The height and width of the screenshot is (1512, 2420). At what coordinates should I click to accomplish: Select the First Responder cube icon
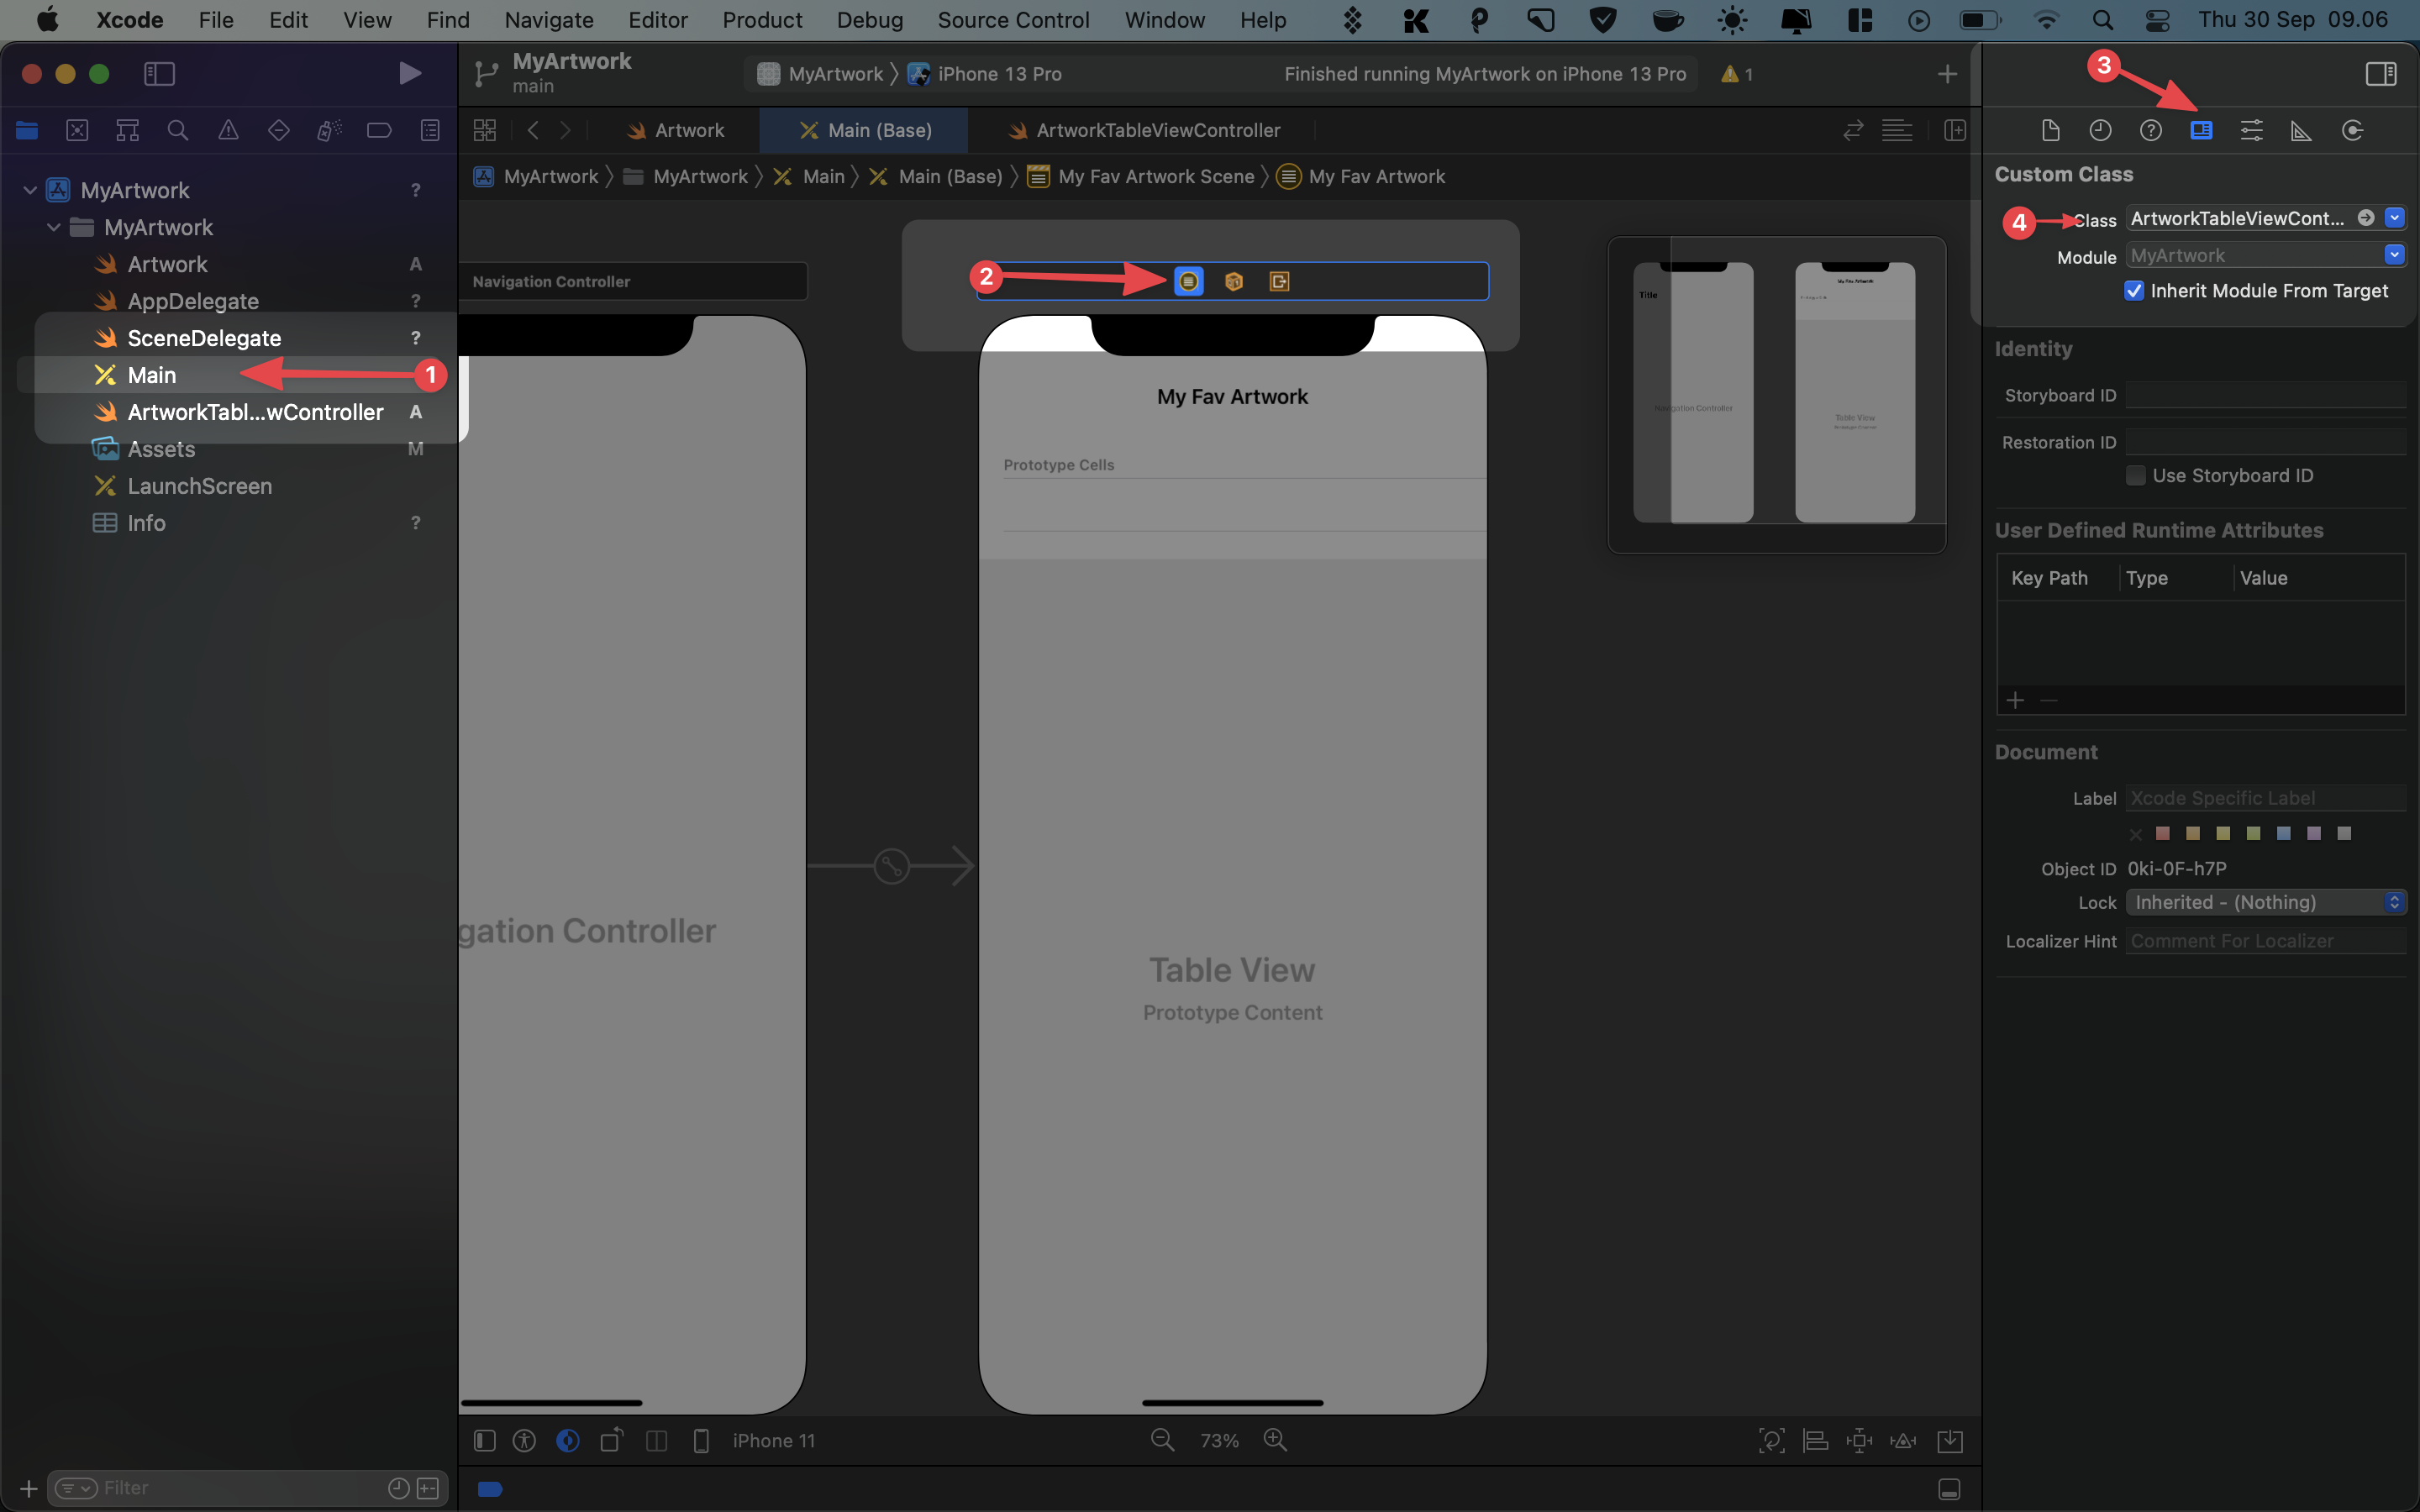pos(1234,282)
